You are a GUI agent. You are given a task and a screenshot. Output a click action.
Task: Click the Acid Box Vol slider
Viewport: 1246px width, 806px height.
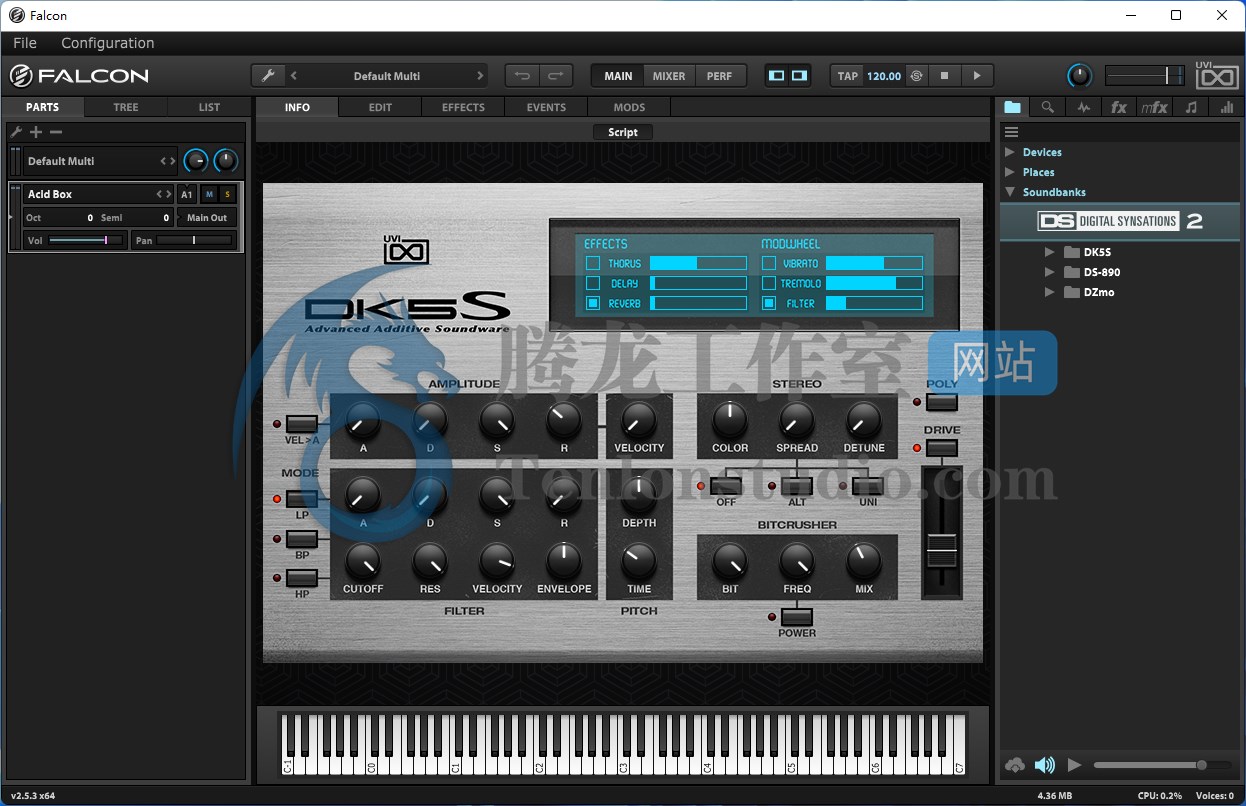(x=86, y=240)
